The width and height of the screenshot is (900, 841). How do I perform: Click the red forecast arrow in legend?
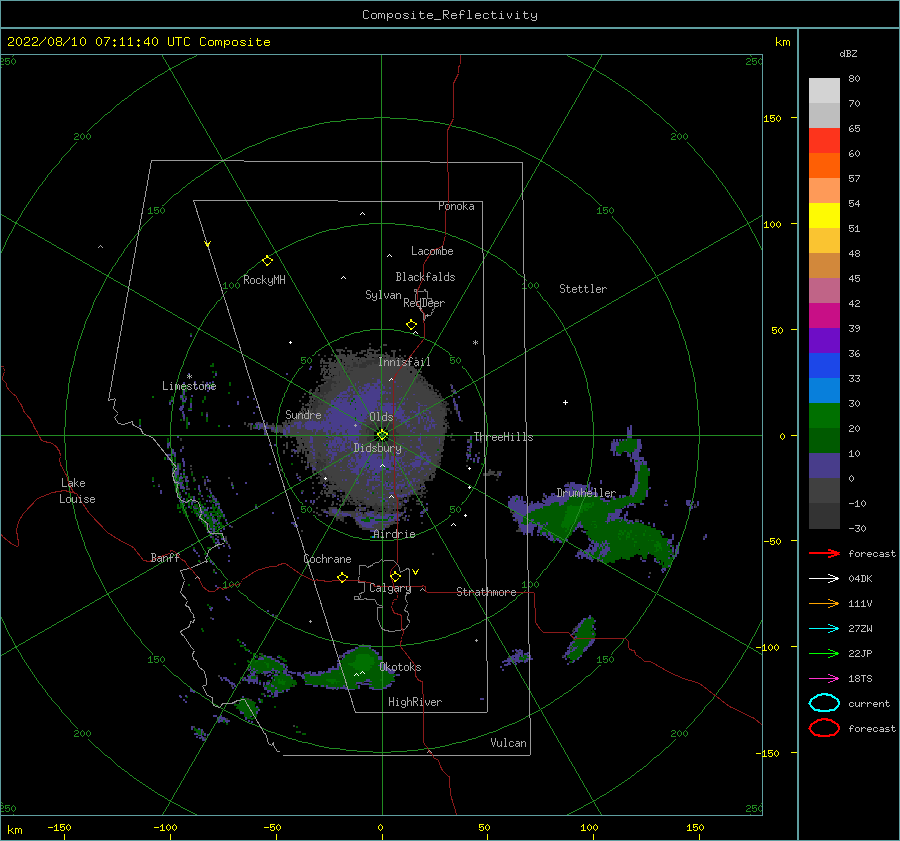click(x=824, y=553)
